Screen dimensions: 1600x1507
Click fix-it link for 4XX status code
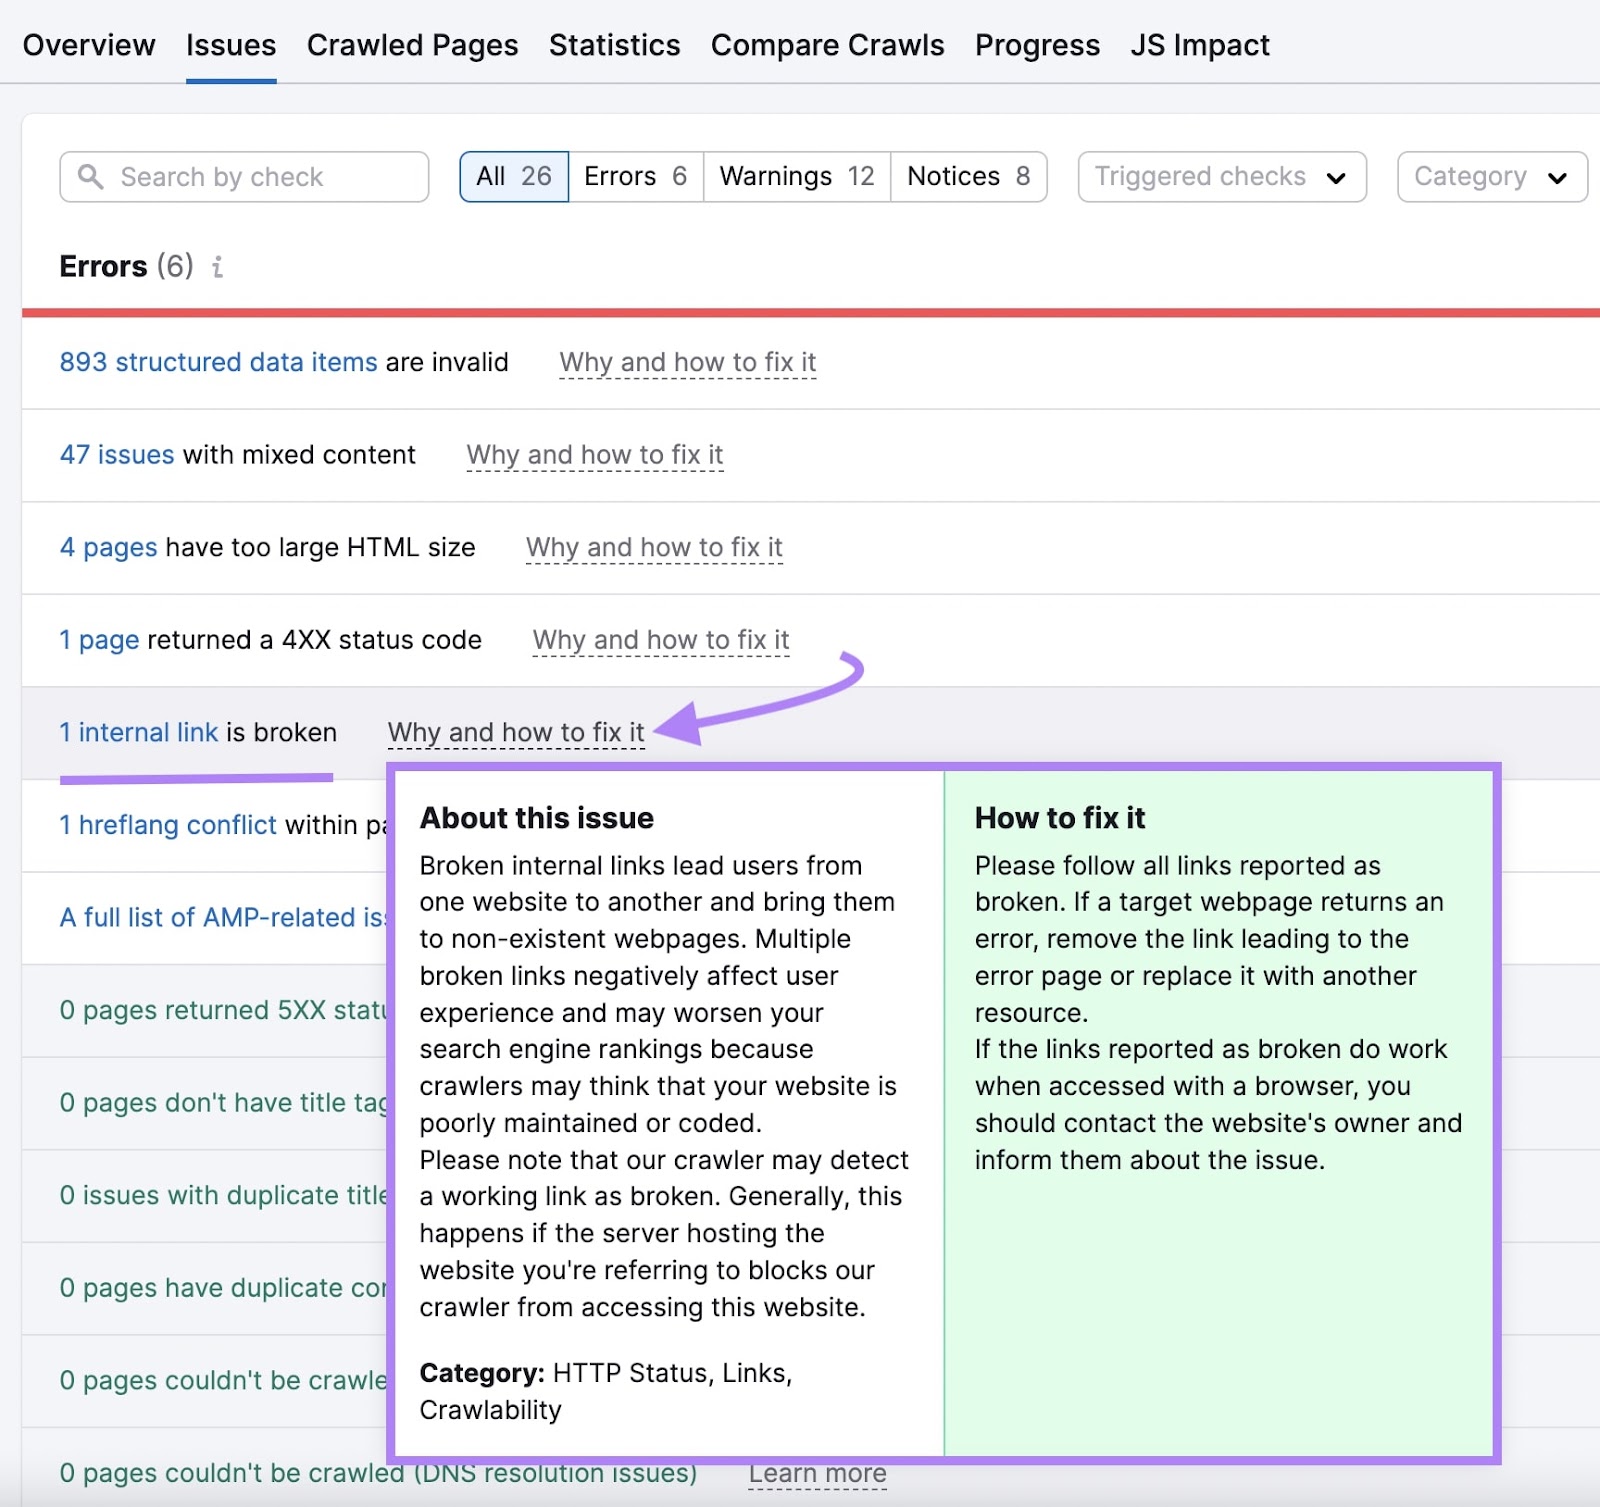661,640
